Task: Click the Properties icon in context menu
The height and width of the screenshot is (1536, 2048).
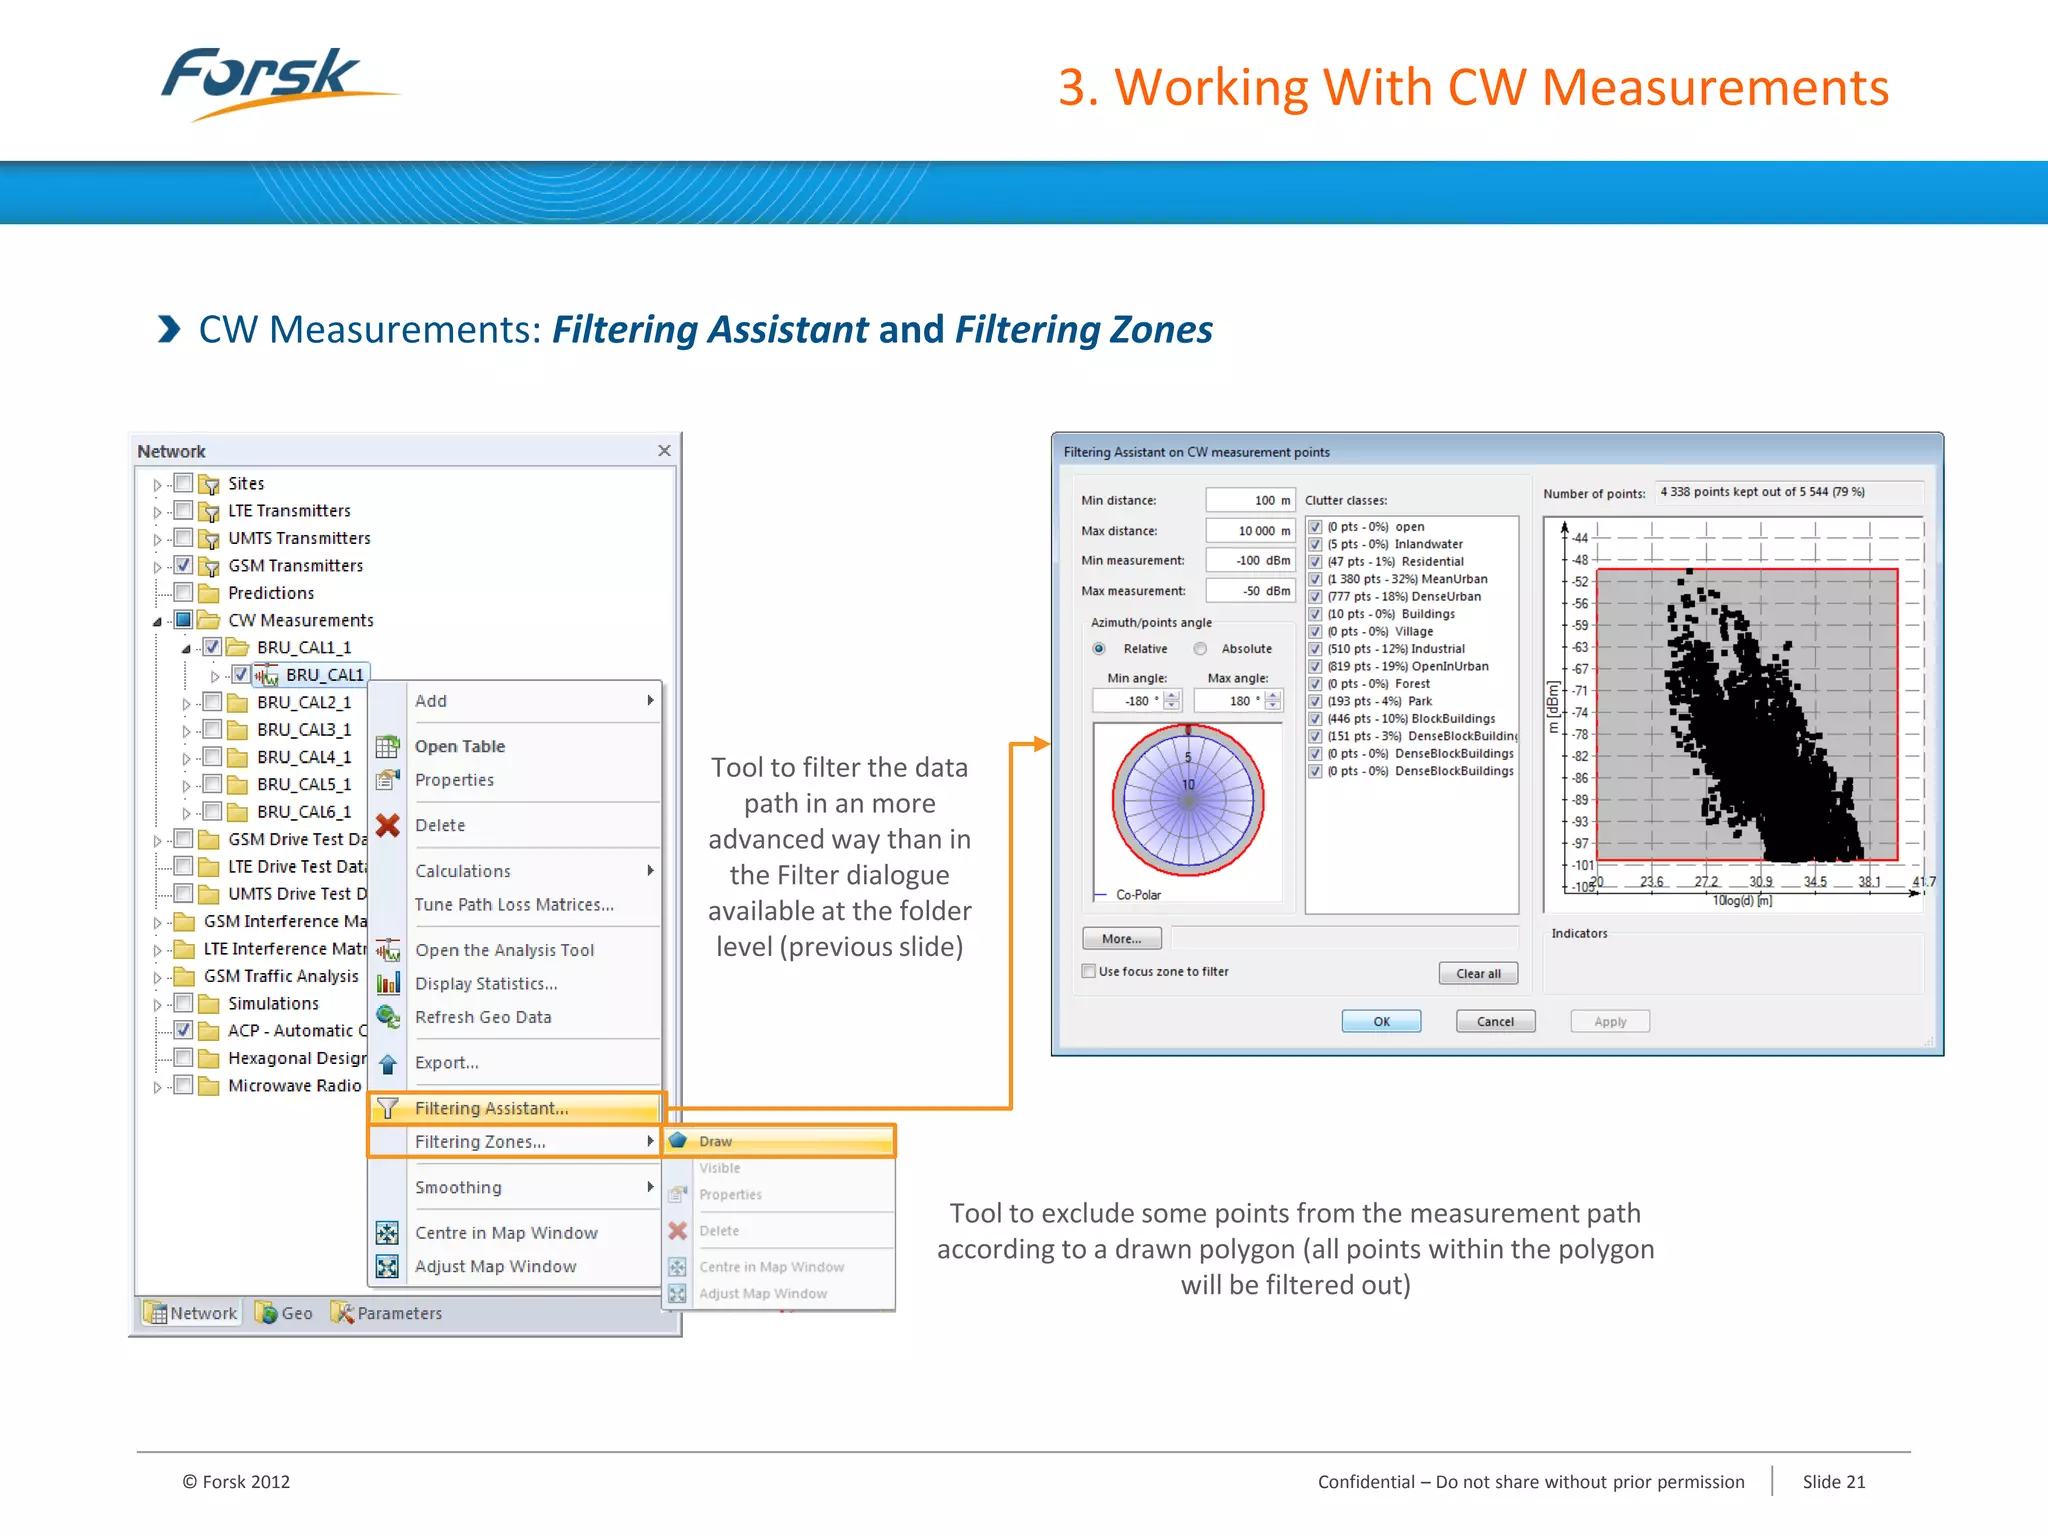Action: 387,780
